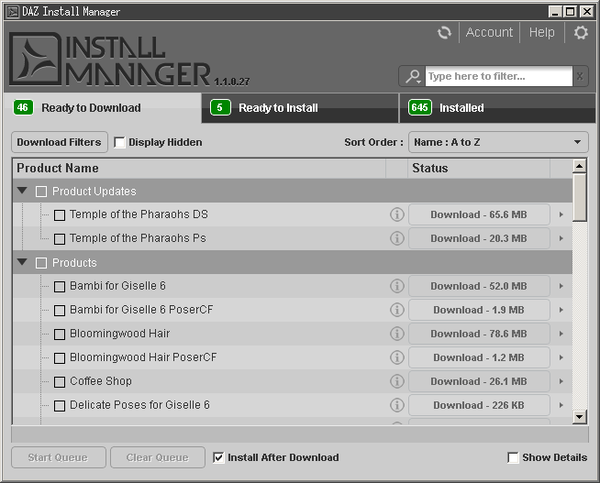Download Coffee Shop 26.1 MB
The width and height of the screenshot is (600, 483).
click(x=479, y=381)
